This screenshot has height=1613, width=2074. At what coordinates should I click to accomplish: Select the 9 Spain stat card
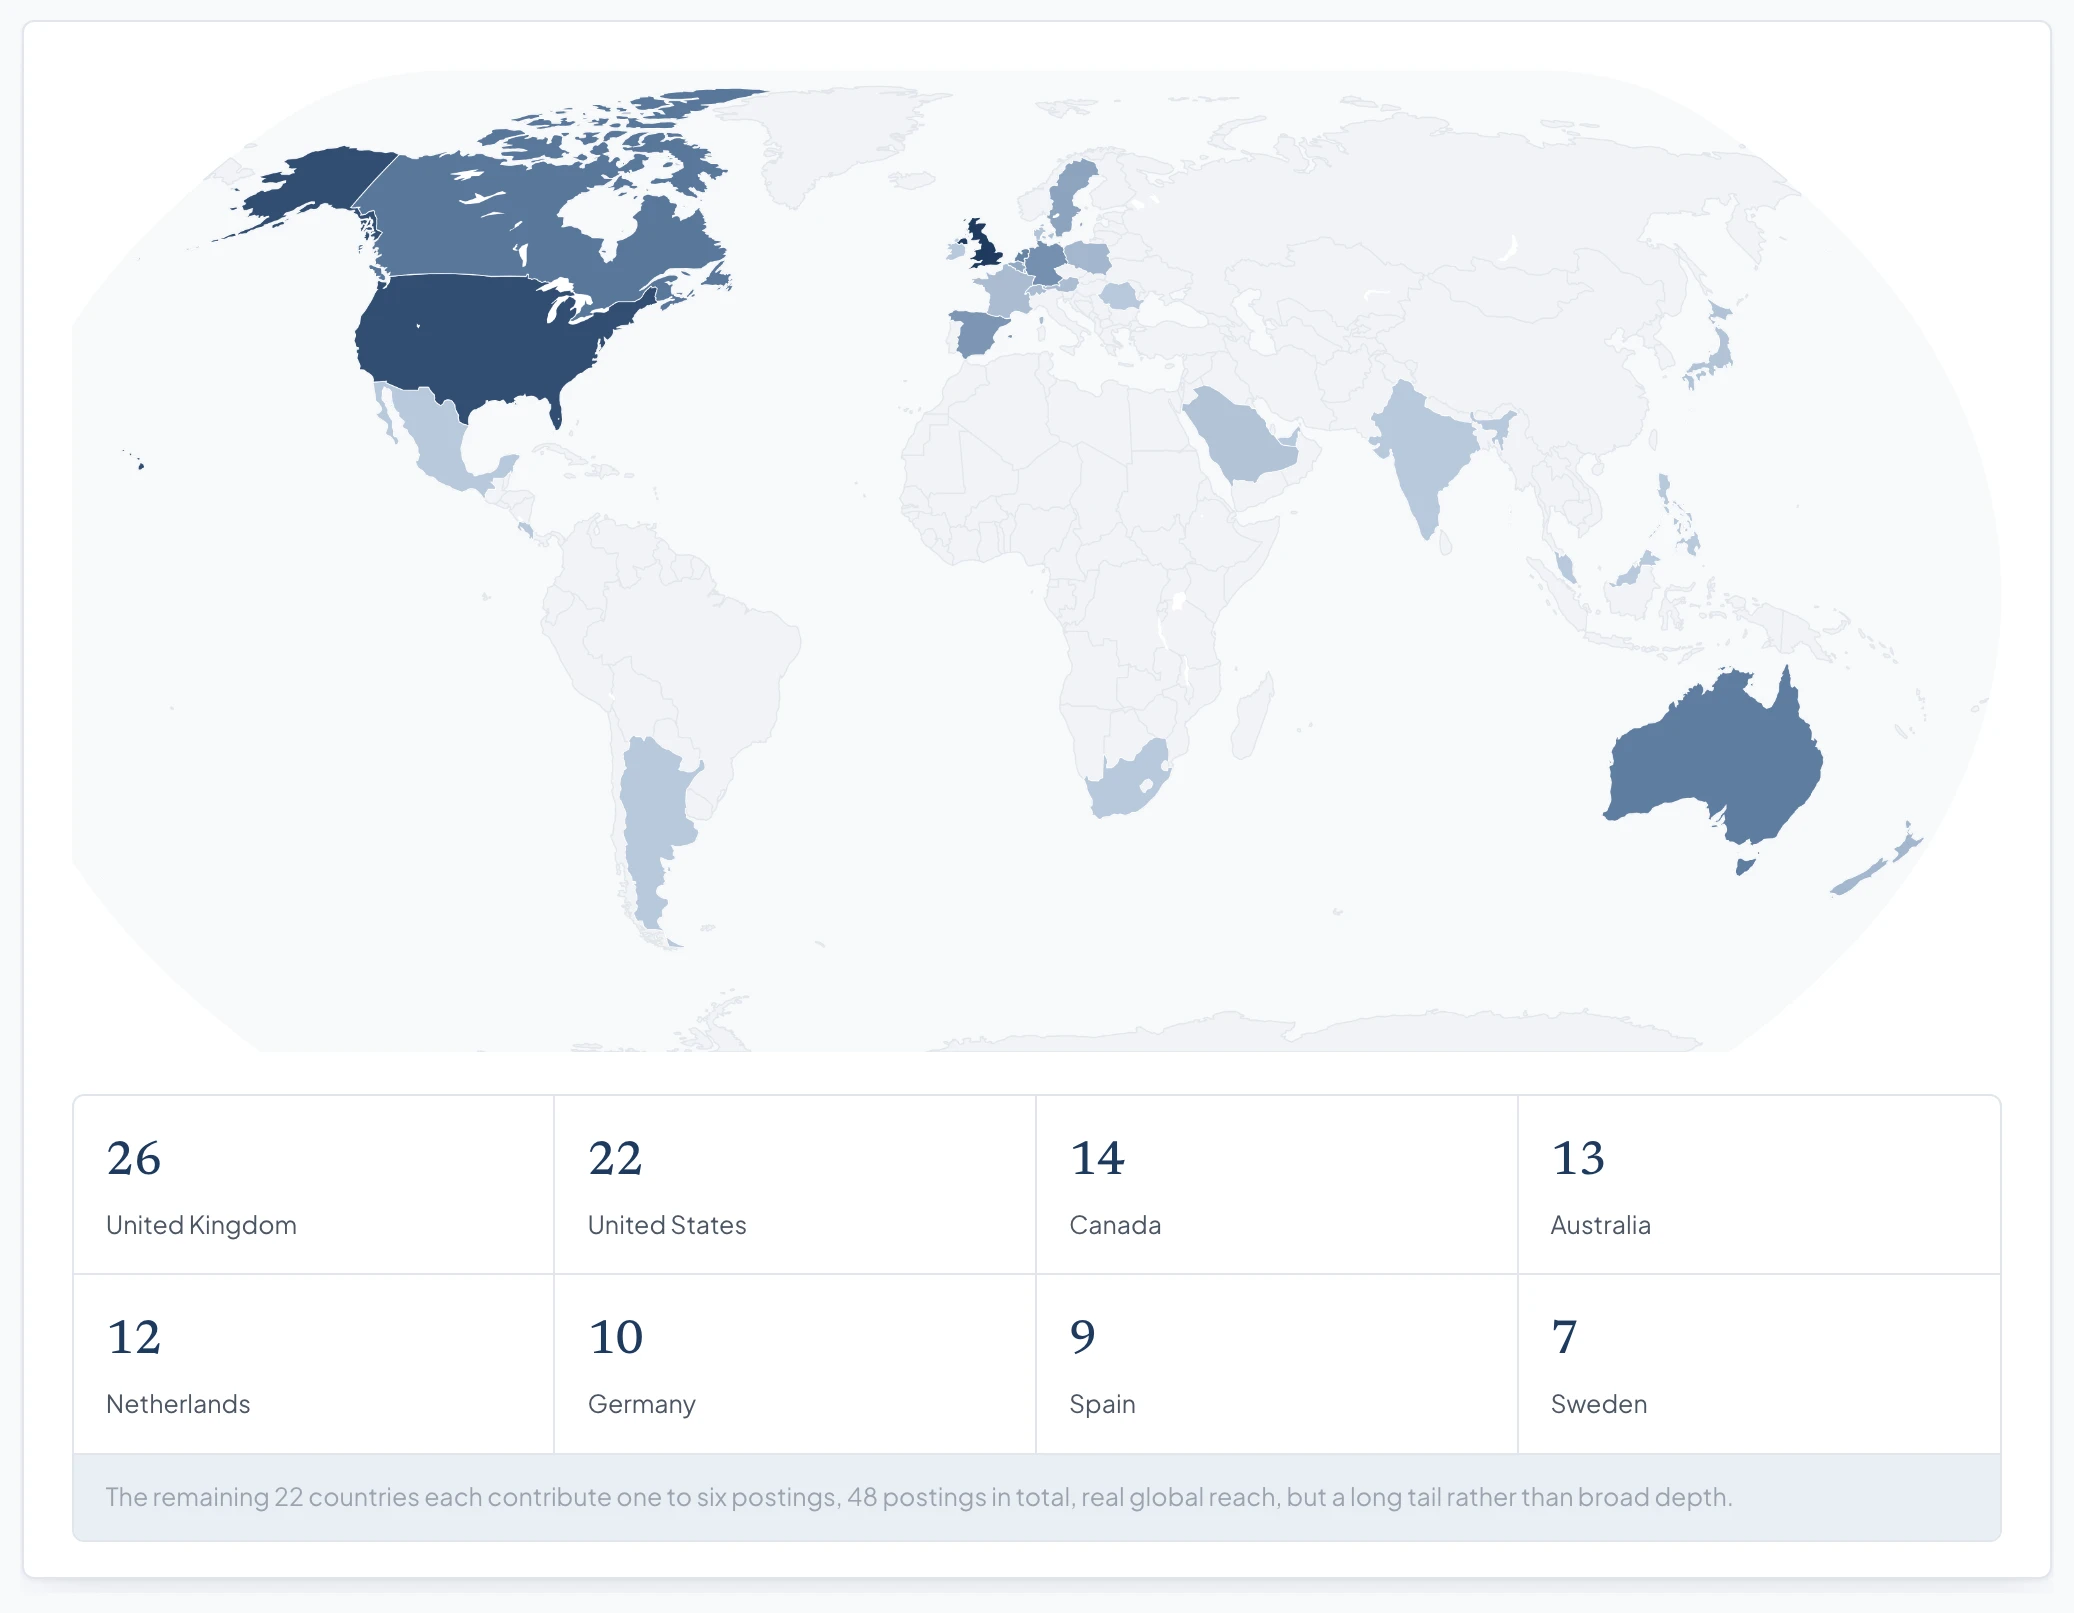(x=1277, y=1363)
